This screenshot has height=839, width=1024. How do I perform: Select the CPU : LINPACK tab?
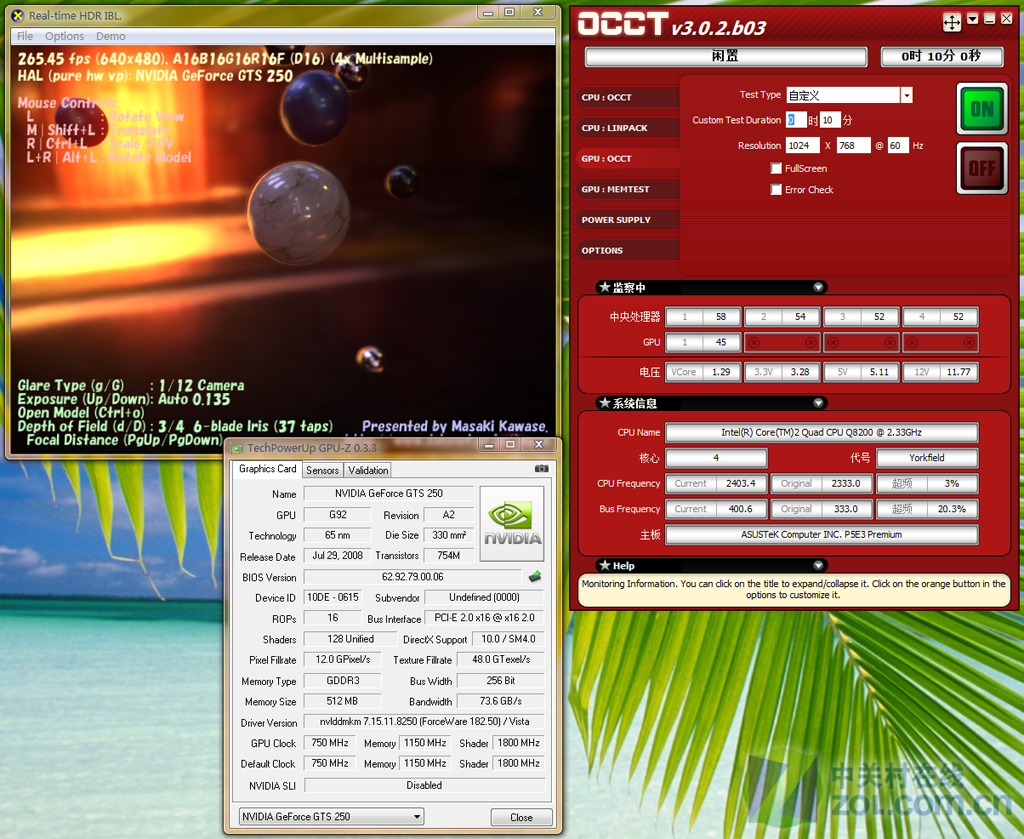[x=628, y=128]
